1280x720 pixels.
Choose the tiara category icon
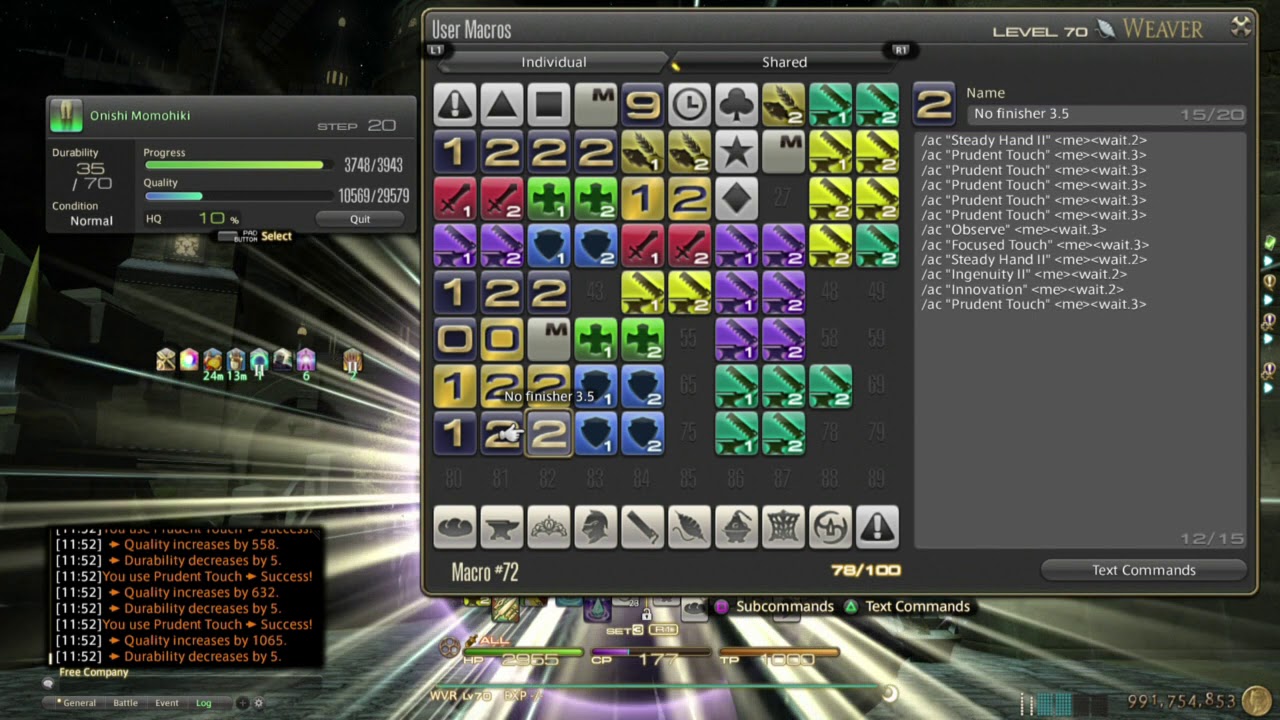pos(549,527)
